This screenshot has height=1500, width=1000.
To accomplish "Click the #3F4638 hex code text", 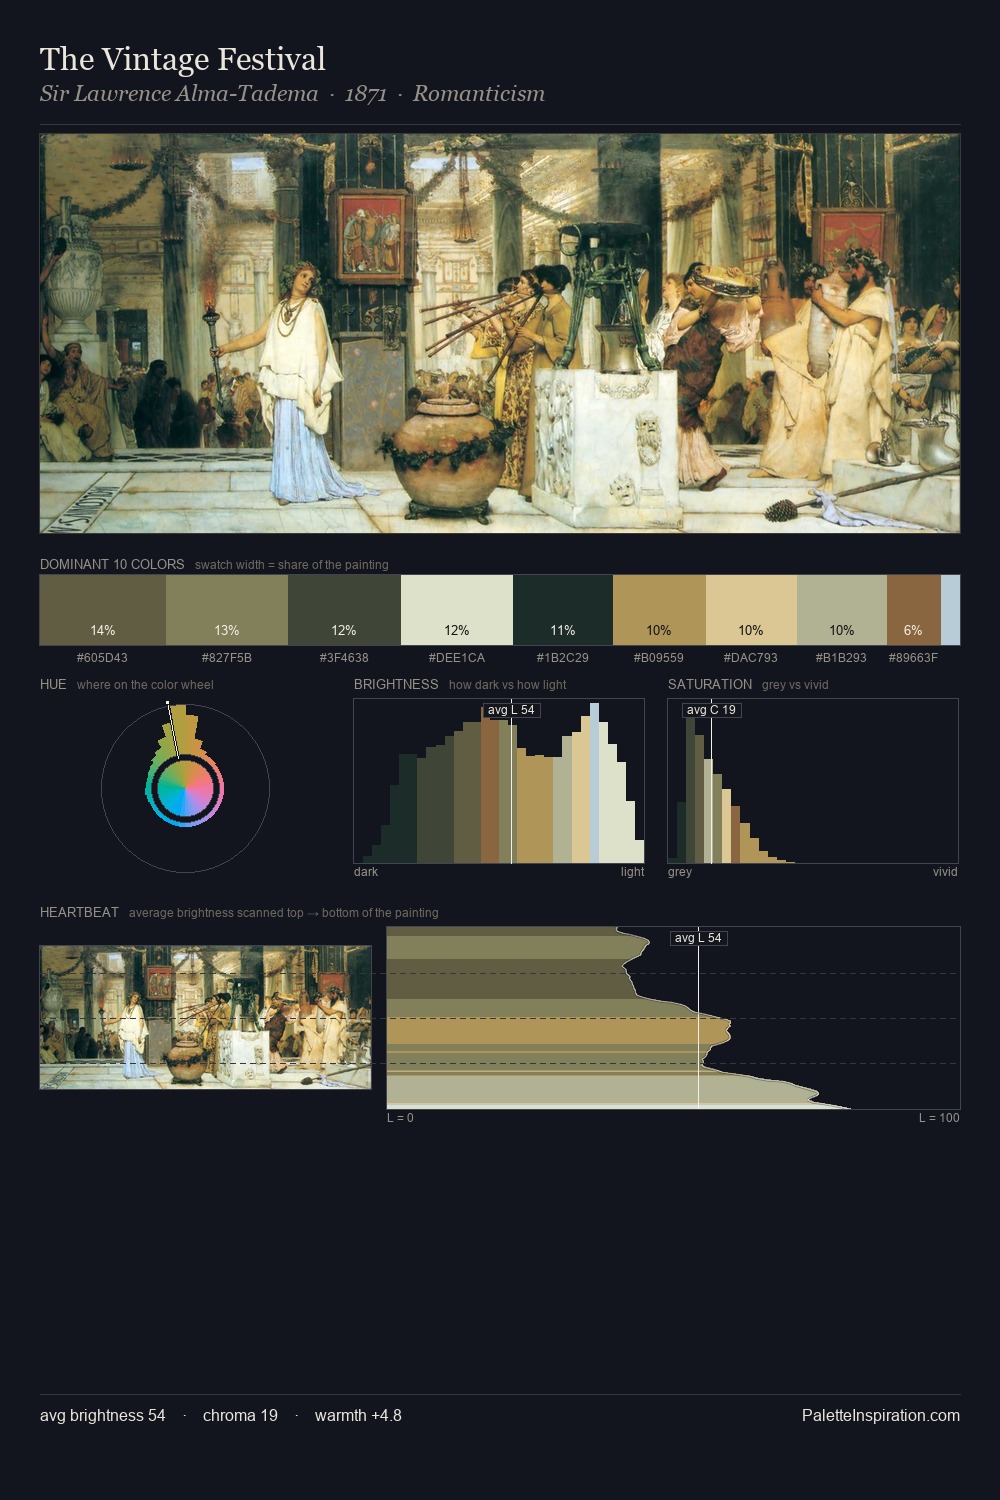I will point(344,658).
